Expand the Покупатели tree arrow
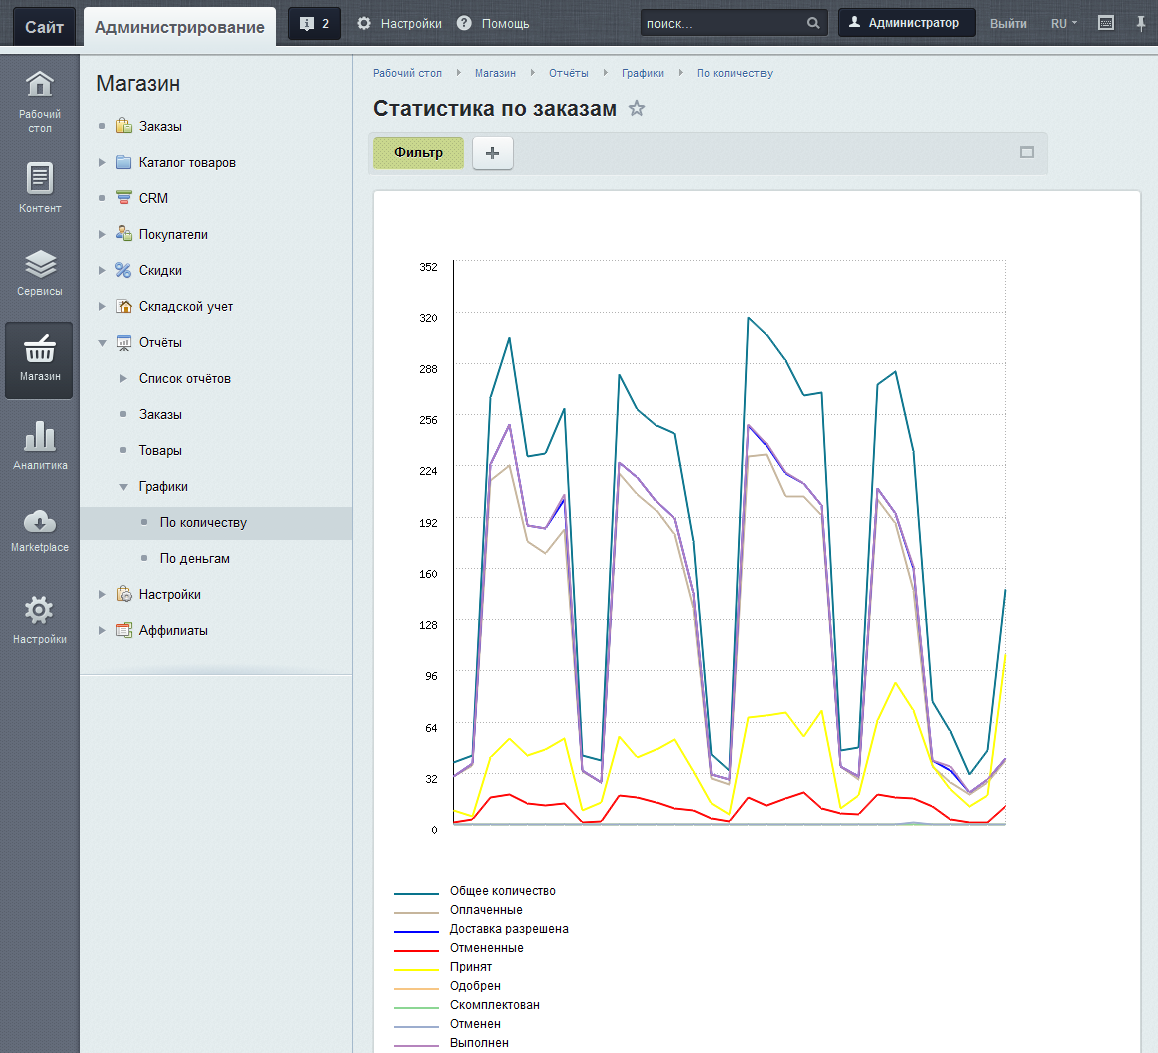The image size is (1158, 1053). [x=102, y=234]
